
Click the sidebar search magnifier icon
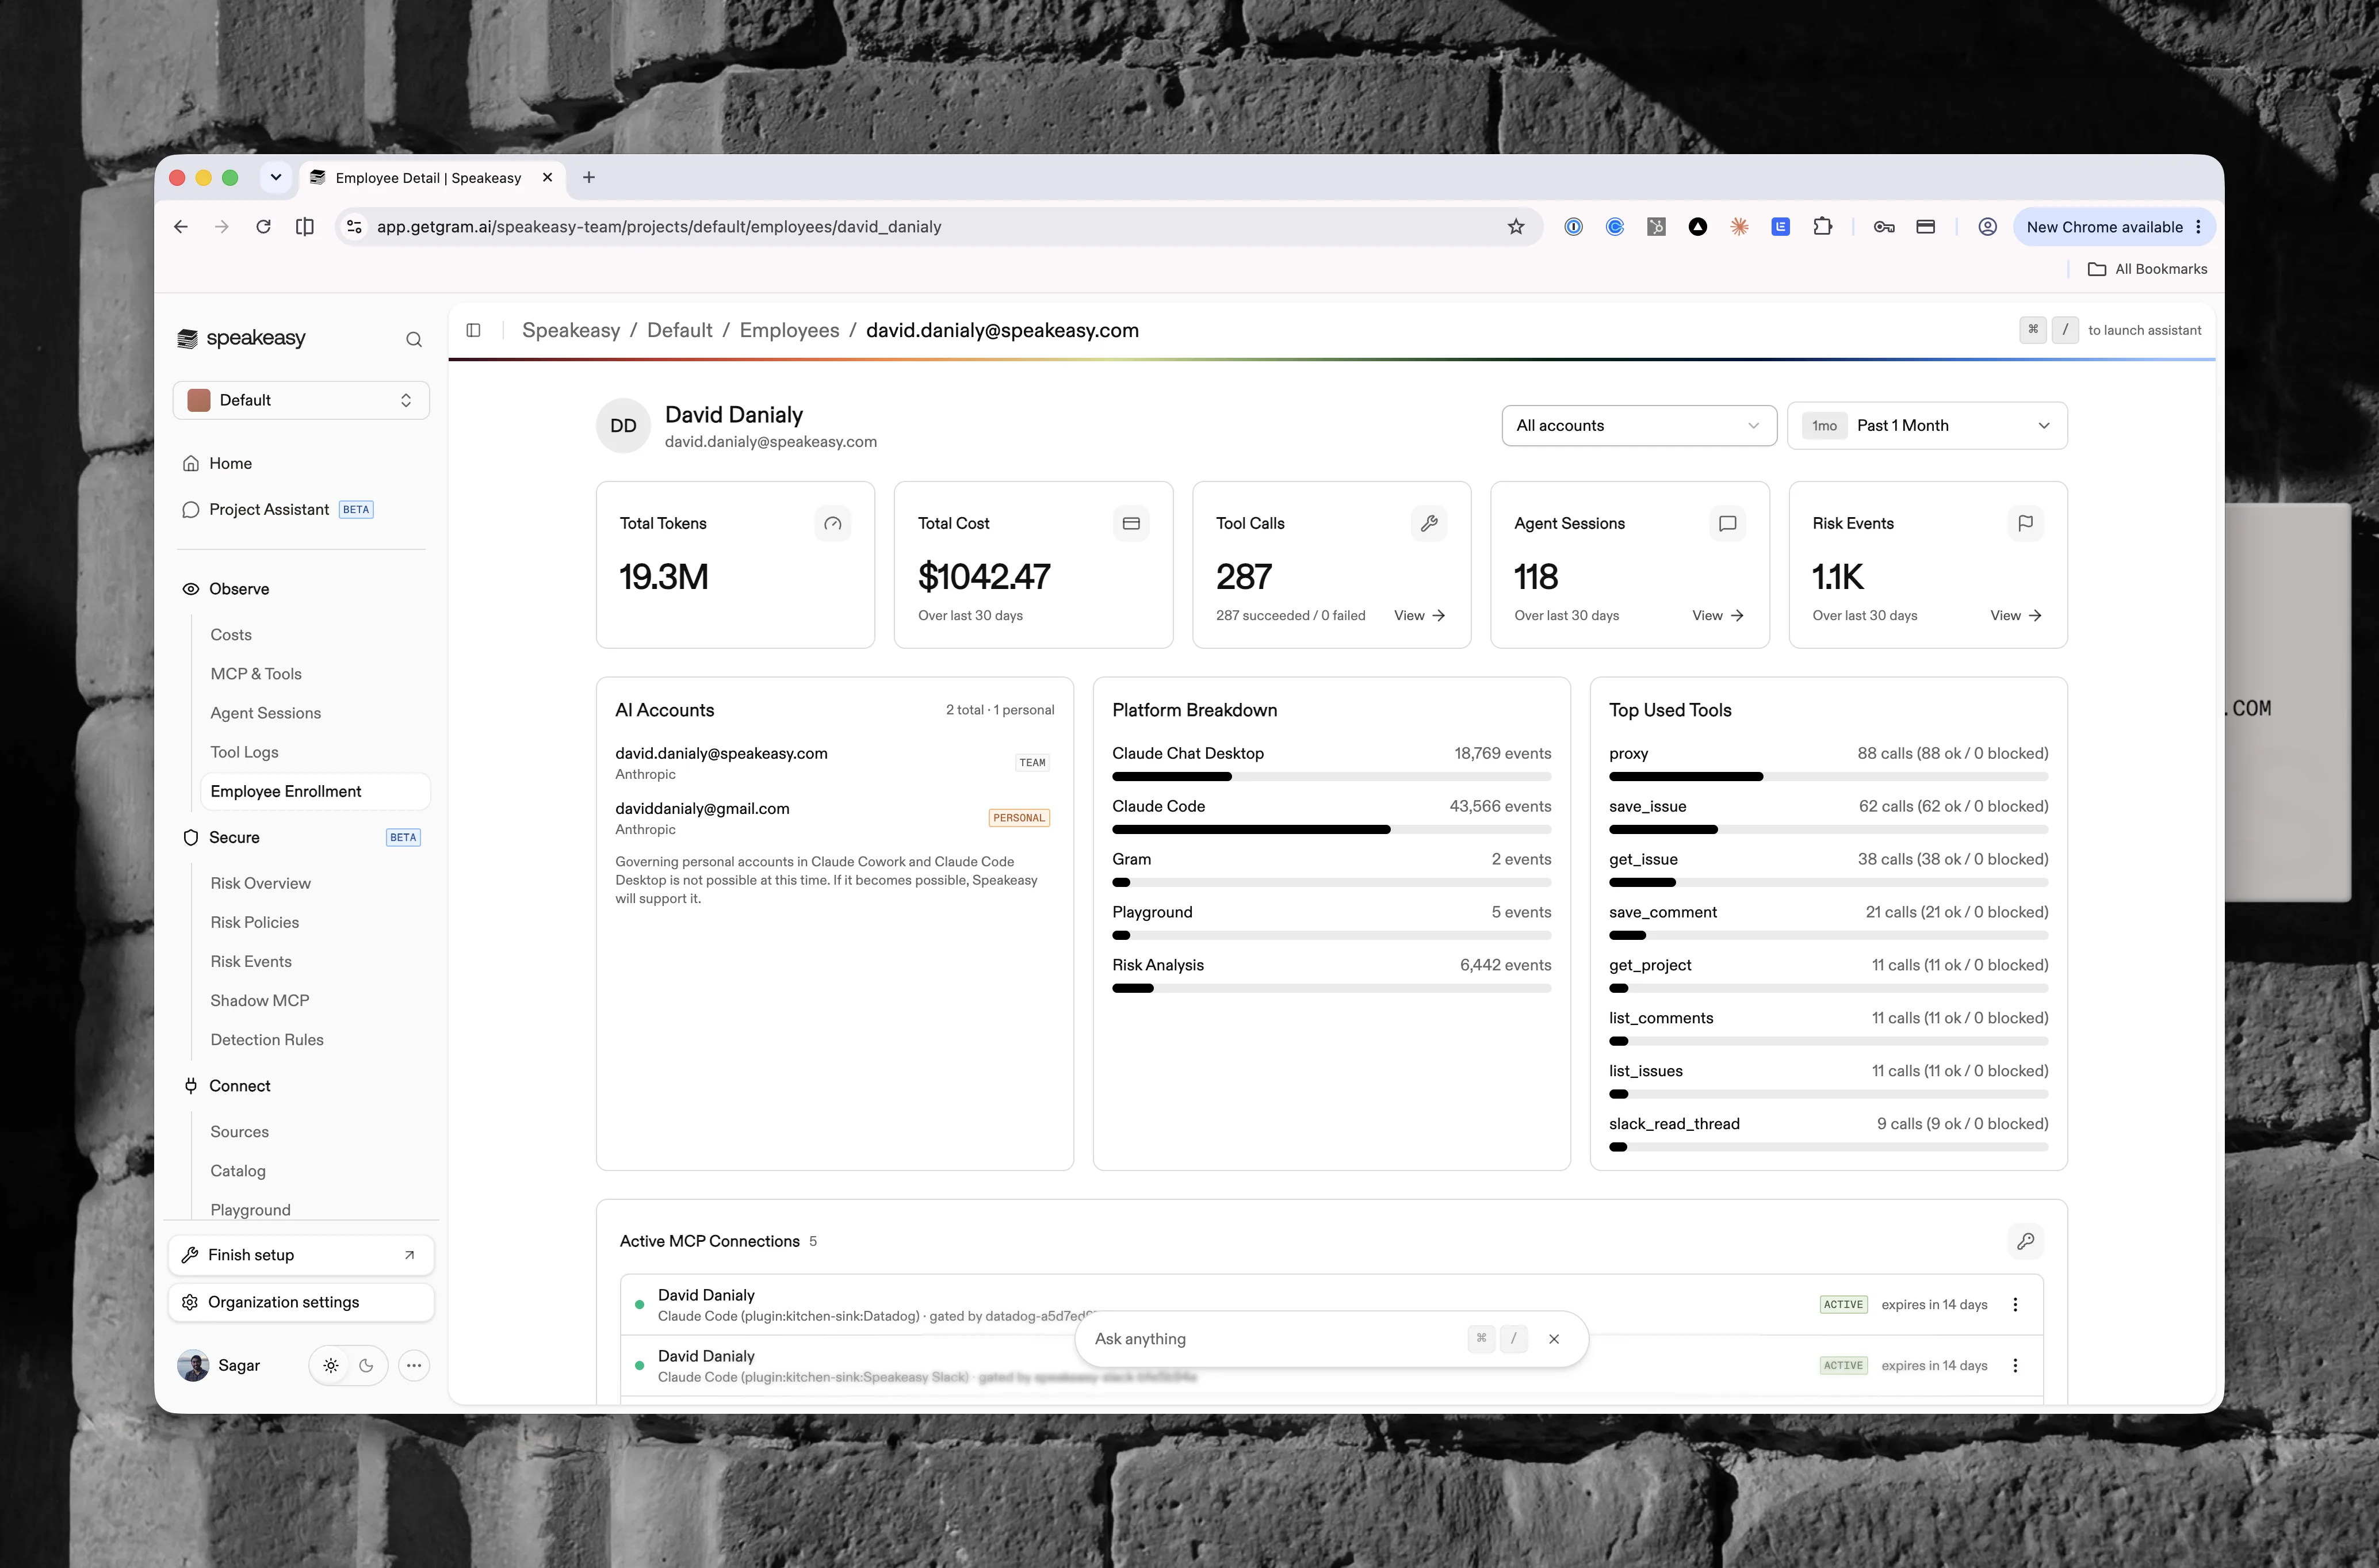[414, 339]
